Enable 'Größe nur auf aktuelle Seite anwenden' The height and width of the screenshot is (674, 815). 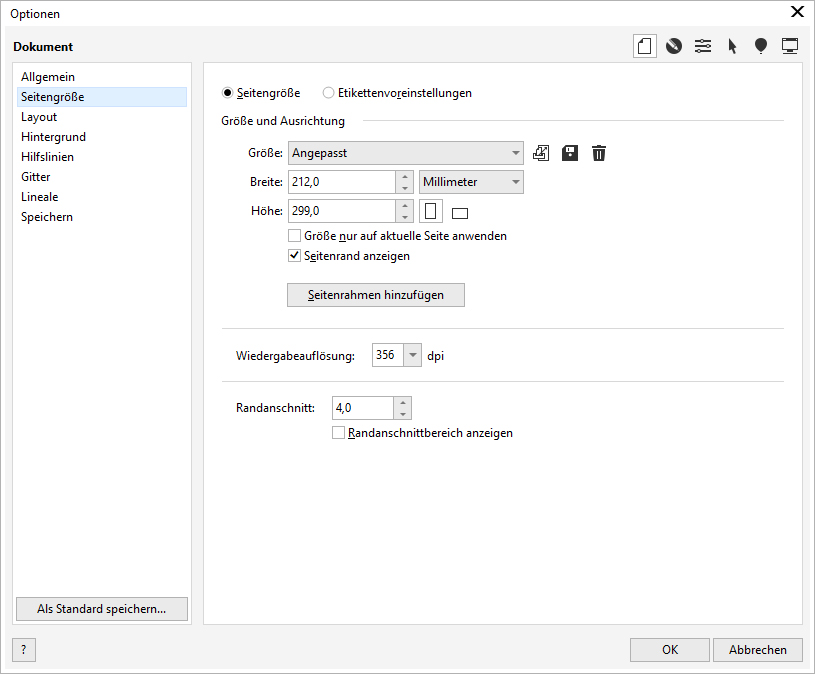[295, 236]
